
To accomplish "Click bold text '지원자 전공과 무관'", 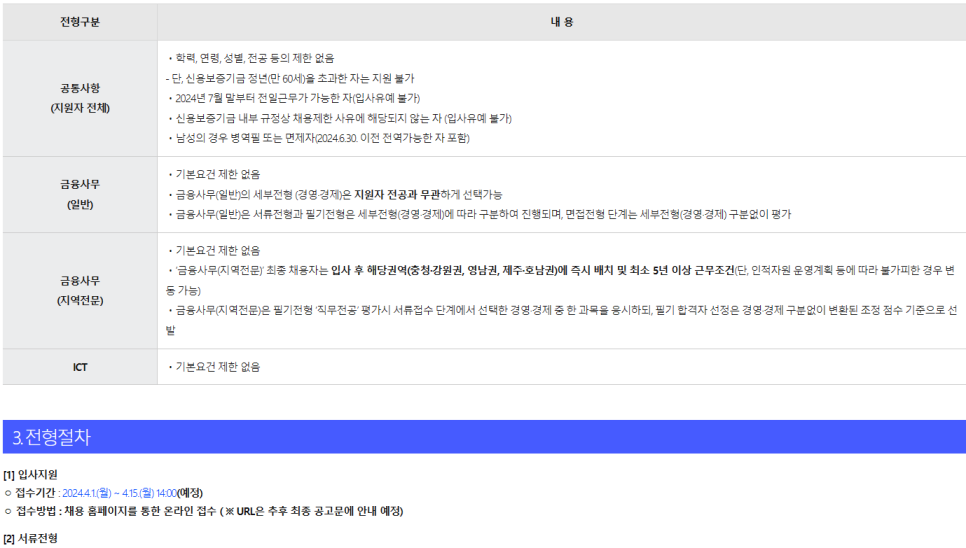I will [x=397, y=195].
